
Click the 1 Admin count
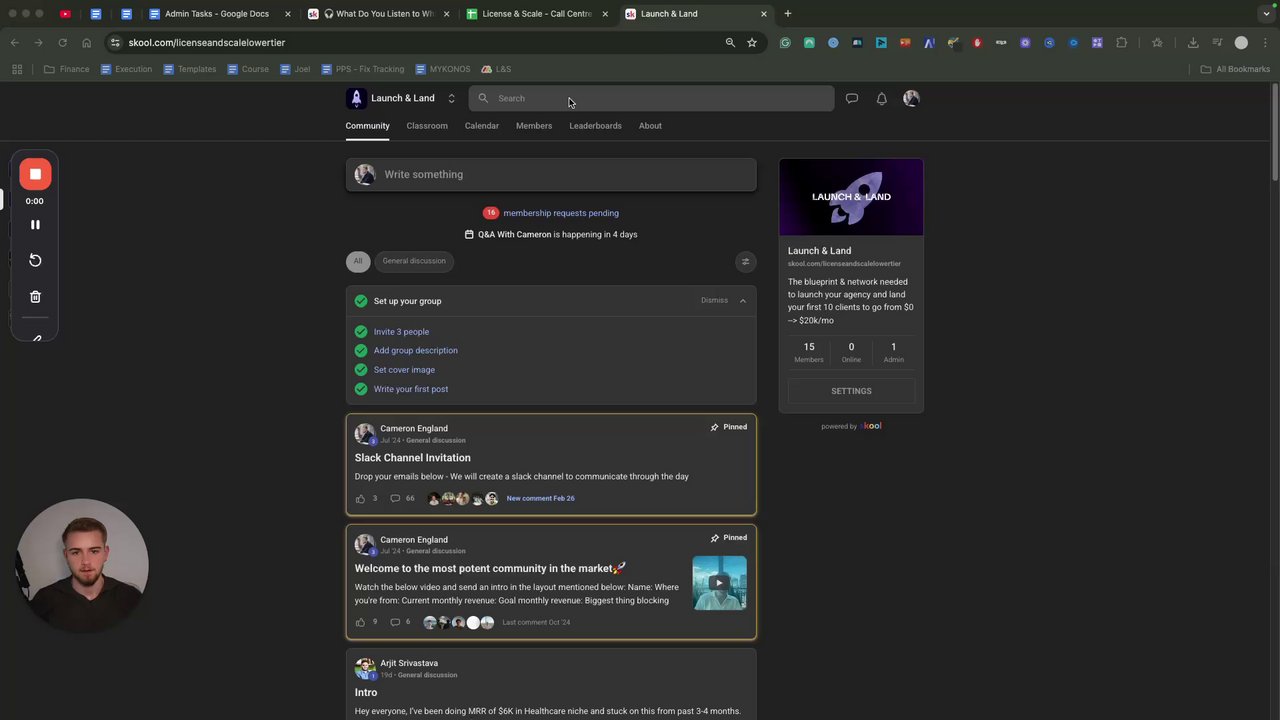coord(894,352)
